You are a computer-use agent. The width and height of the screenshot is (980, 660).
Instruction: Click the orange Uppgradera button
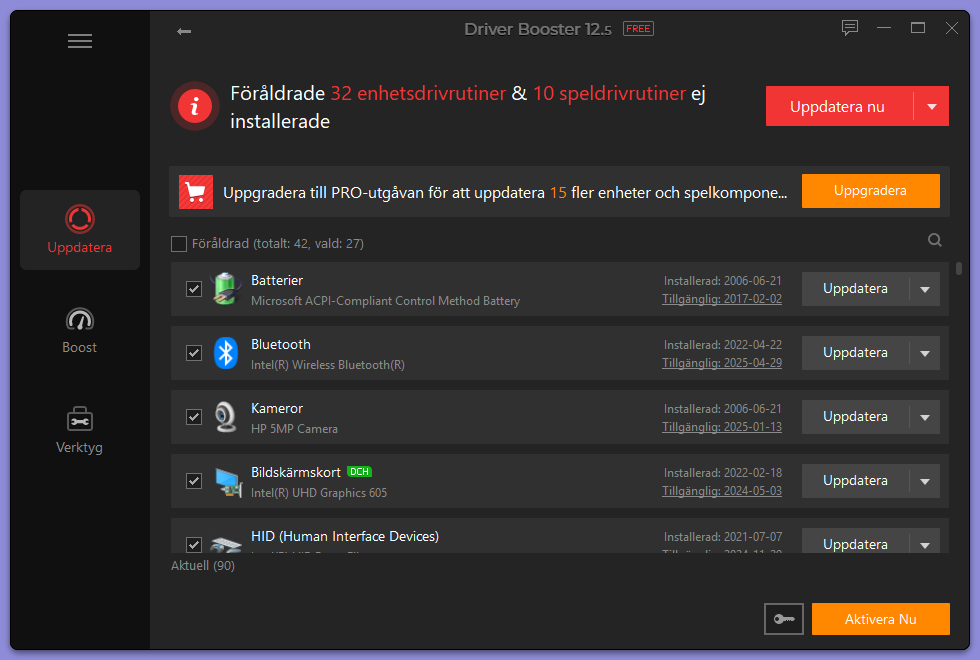[x=870, y=191]
